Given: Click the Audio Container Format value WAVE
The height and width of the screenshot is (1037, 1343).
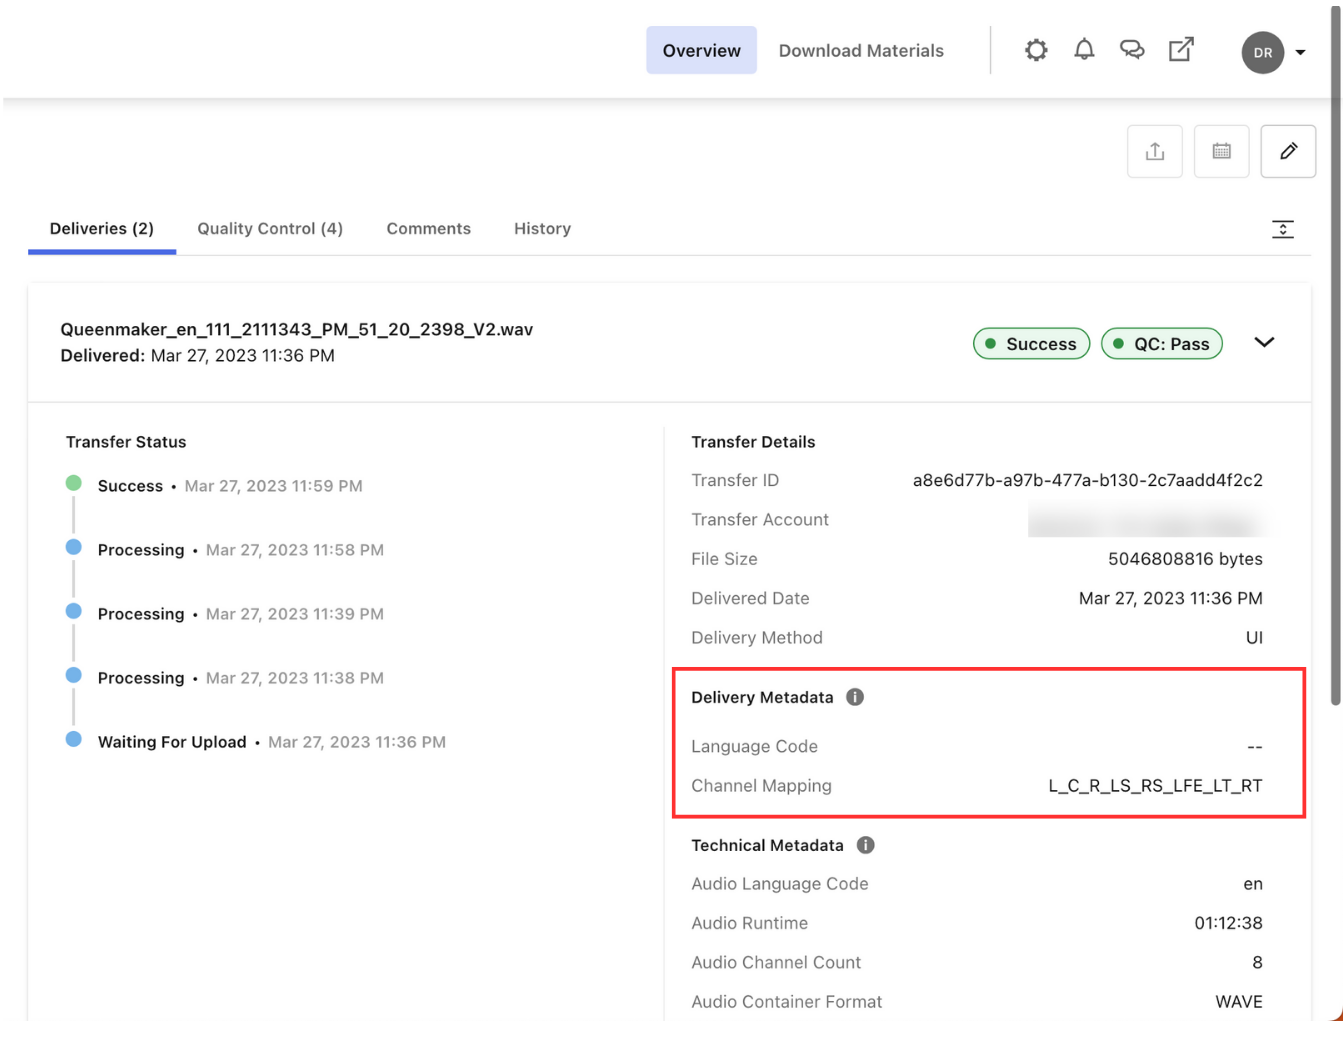Looking at the screenshot, I should pyautogui.click(x=1239, y=1002).
